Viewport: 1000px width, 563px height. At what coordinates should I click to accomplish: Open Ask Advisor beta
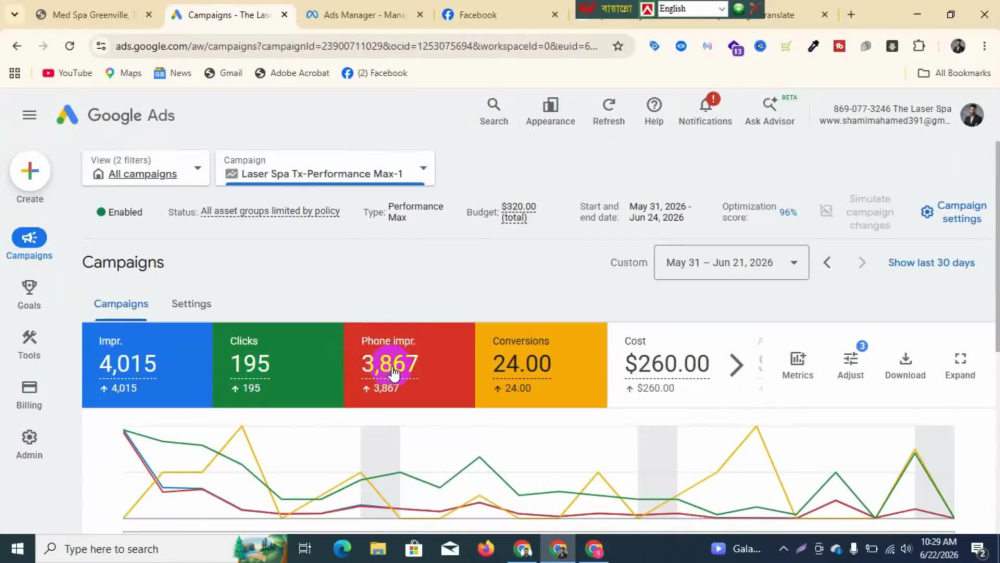point(770,112)
